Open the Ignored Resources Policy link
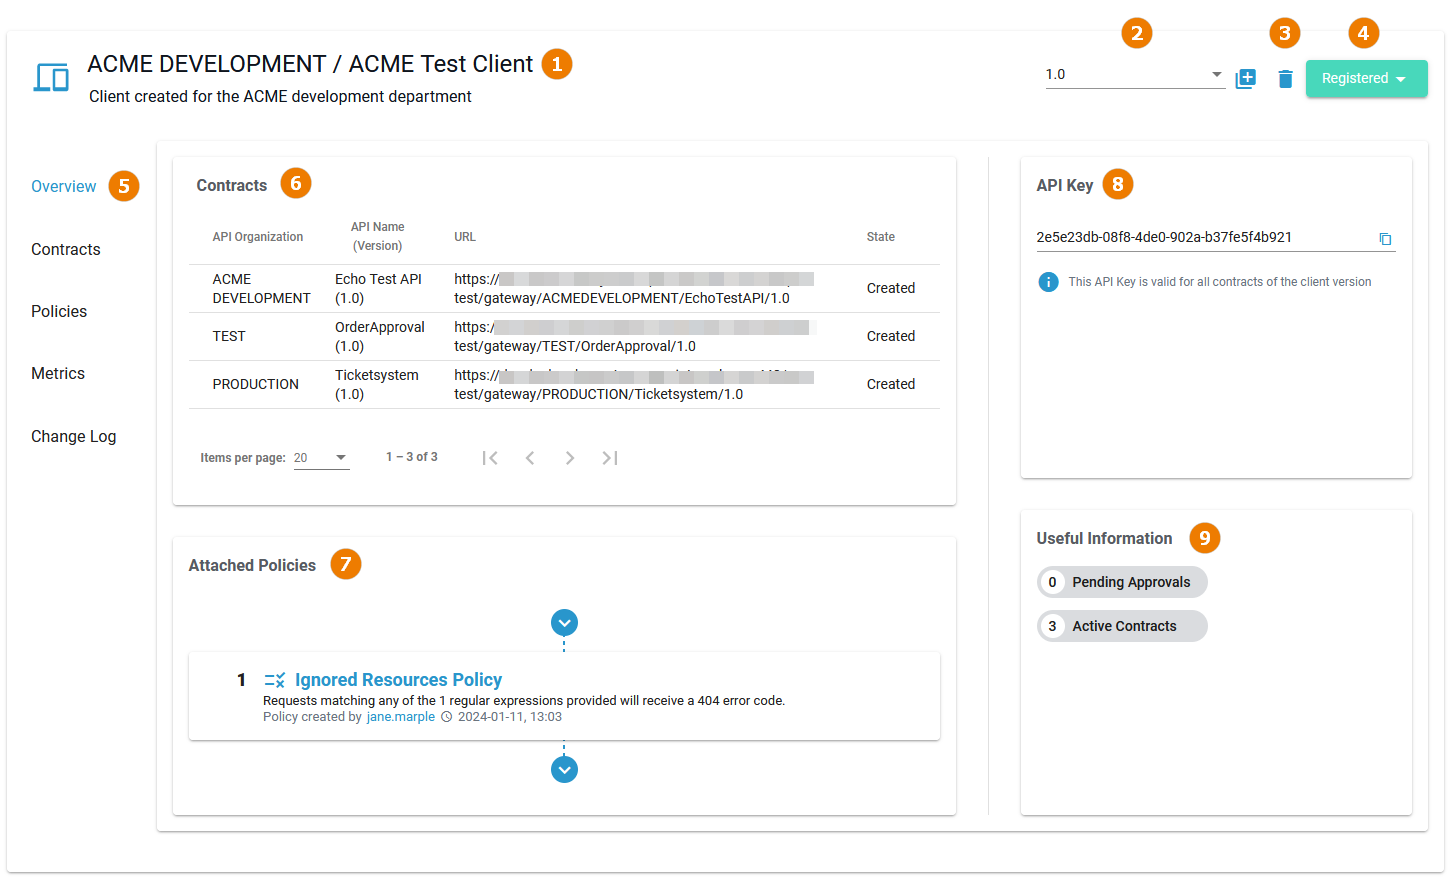This screenshot has height=877, width=1453. [x=398, y=680]
